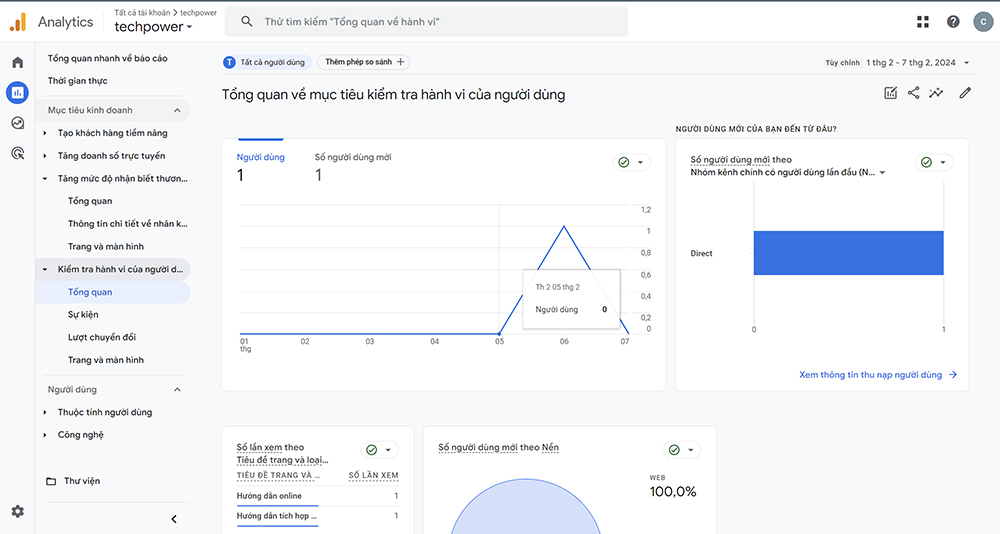
Task: Open the Help question mark icon
Action: 953,22
